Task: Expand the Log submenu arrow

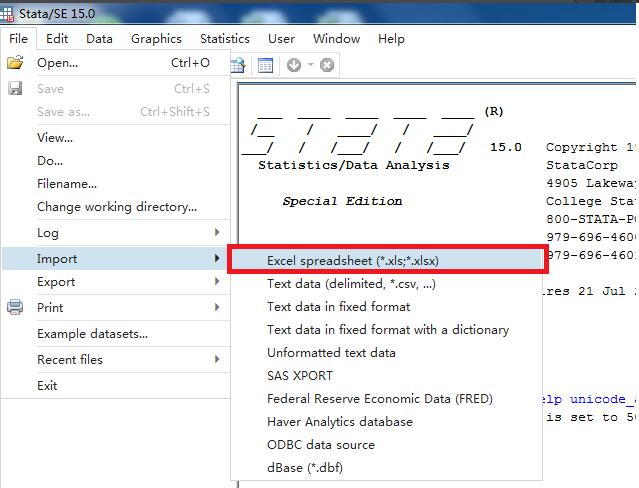Action: tap(217, 232)
